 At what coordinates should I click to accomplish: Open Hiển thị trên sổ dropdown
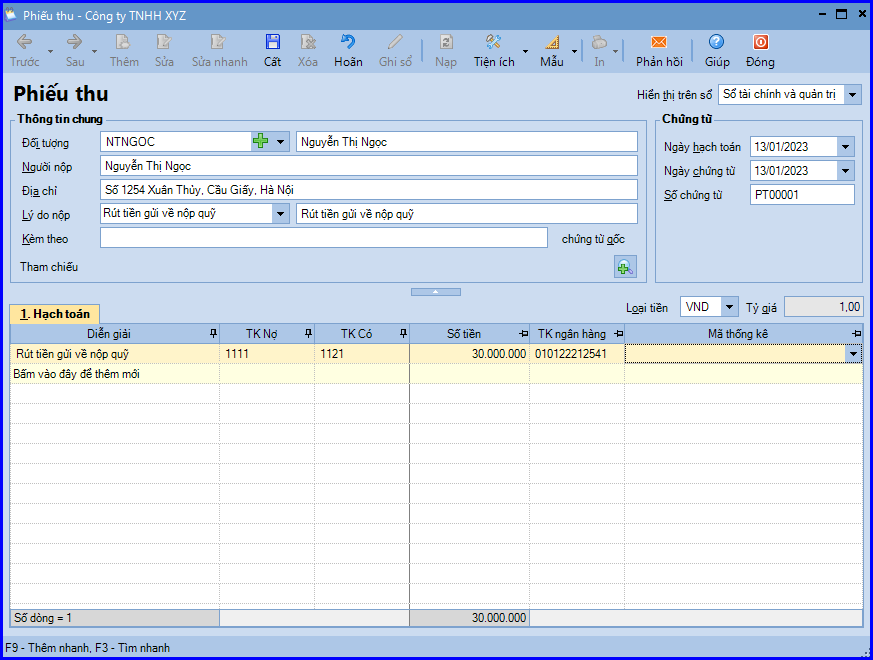point(852,95)
